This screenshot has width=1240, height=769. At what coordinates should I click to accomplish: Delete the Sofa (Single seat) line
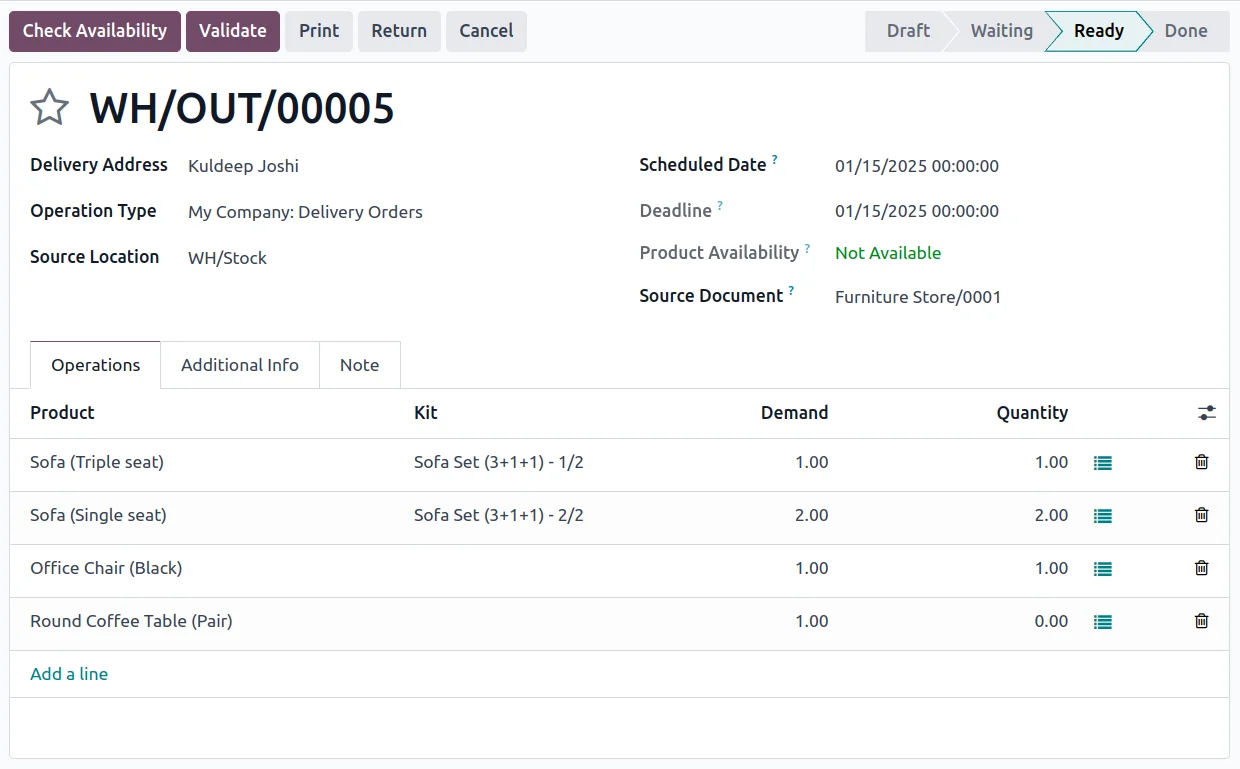1201,515
